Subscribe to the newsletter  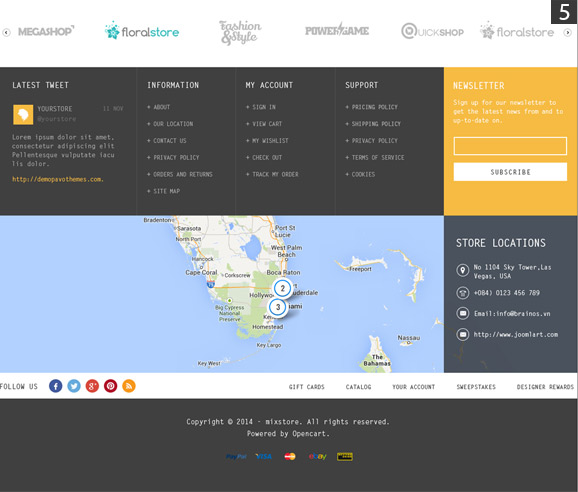coord(510,172)
